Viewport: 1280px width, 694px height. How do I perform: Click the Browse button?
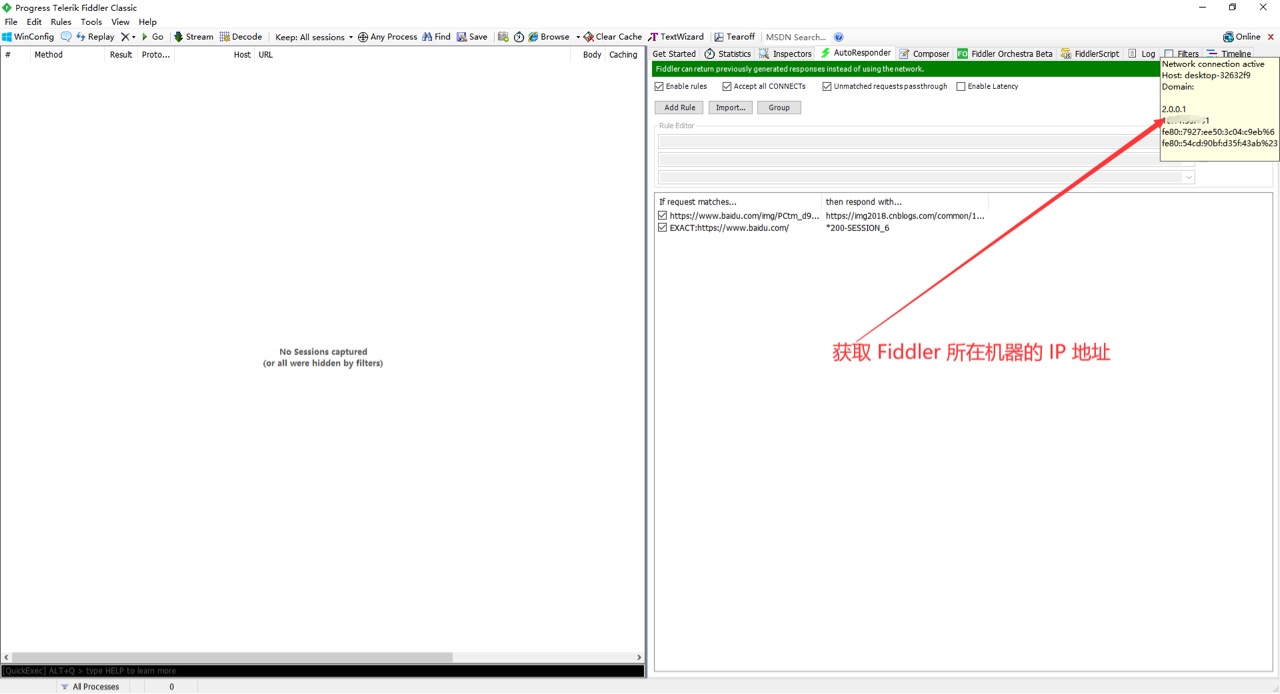click(x=548, y=37)
